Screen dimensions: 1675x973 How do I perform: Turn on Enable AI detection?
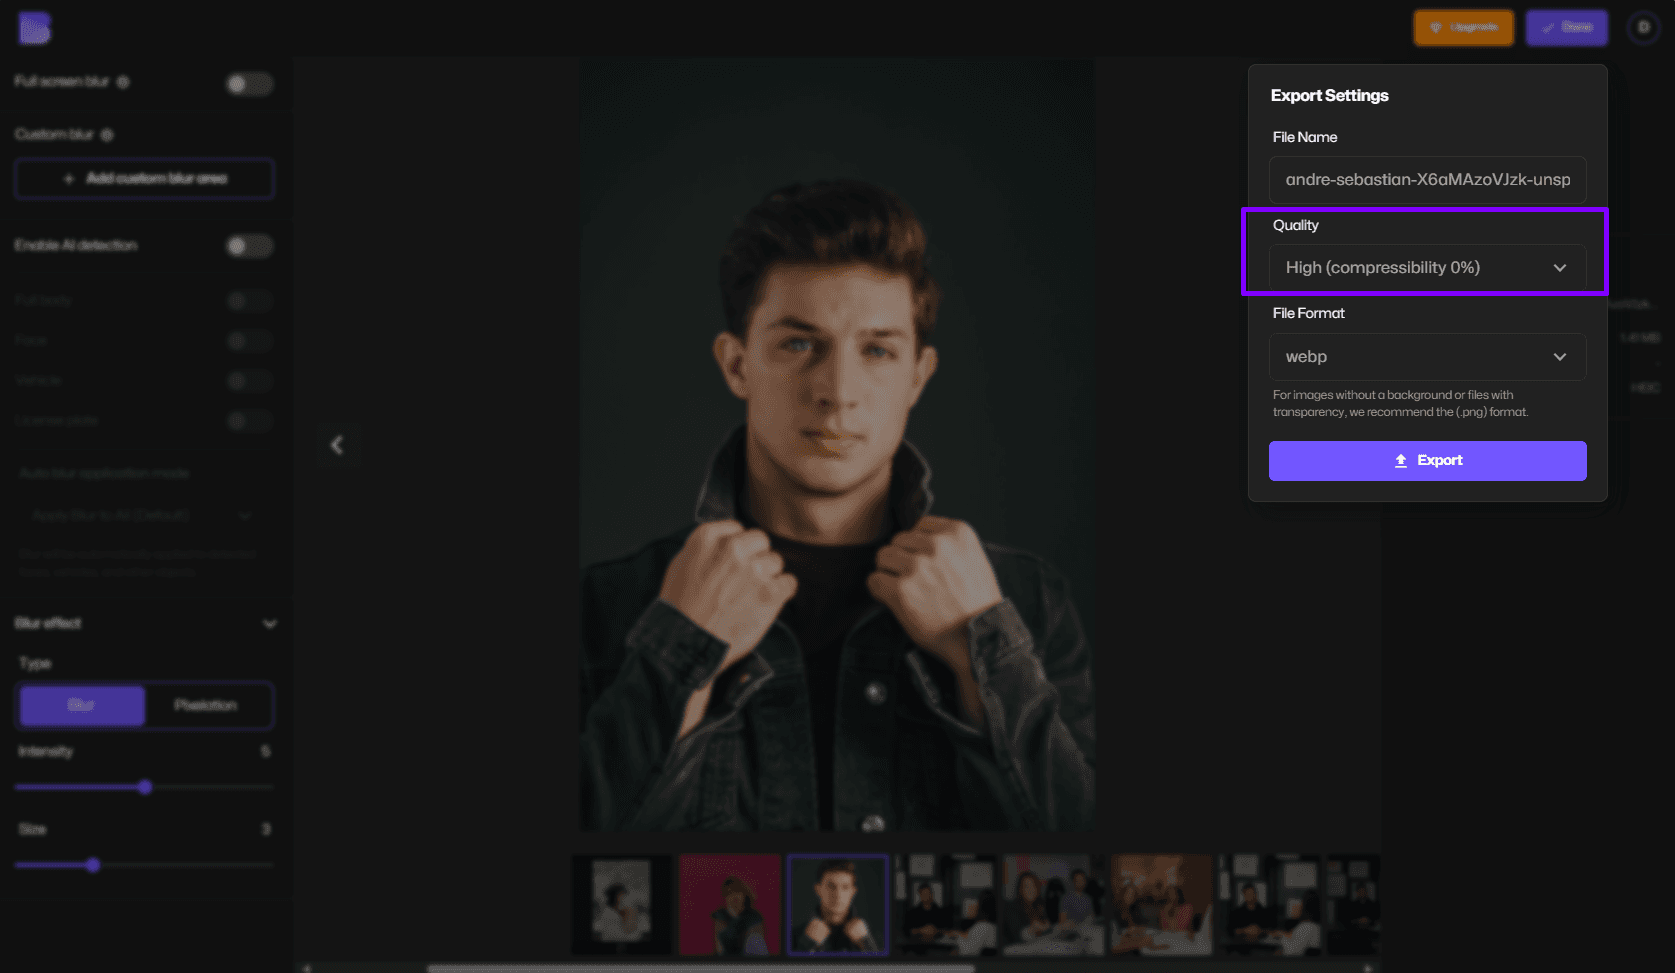click(x=249, y=245)
